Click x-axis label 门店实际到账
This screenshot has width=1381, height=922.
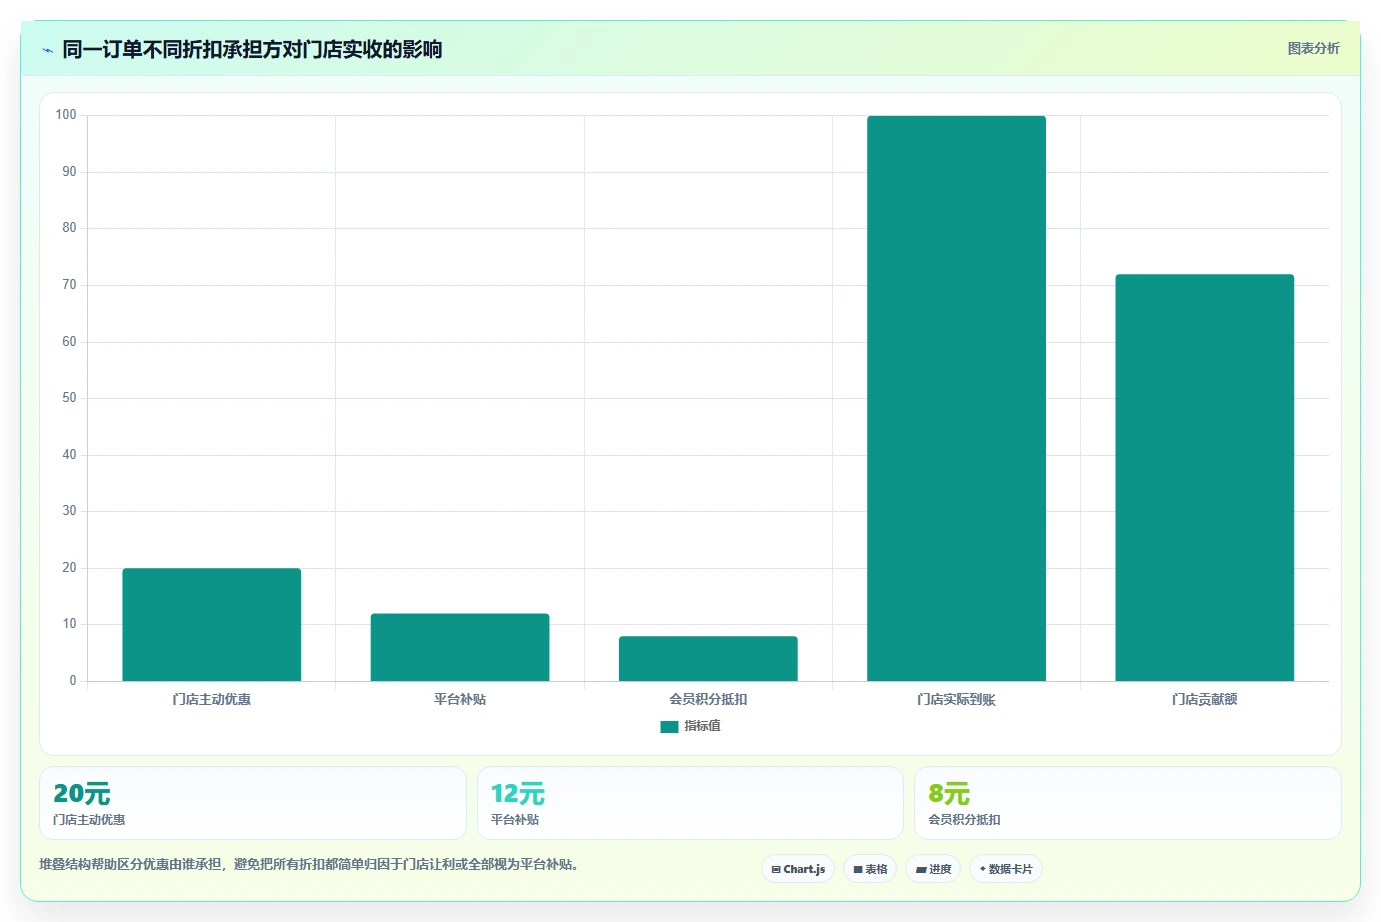point(956,699)
